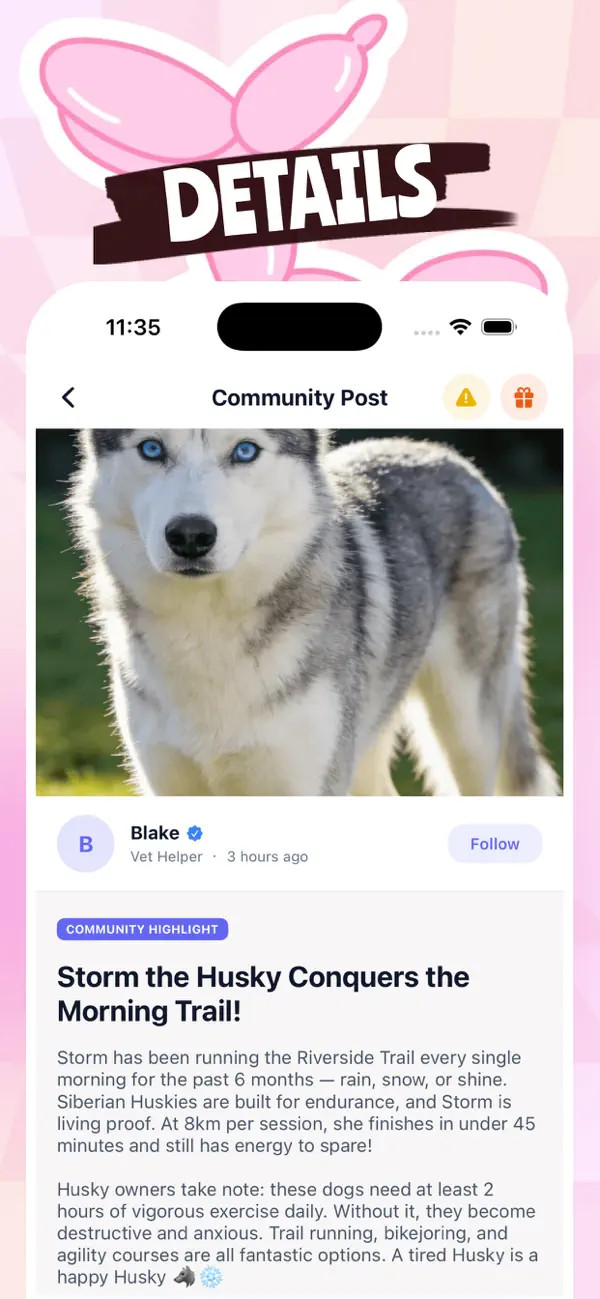Follow Blake with the Follow button
The width and height of the screenshot is (600, 1299).
click(x=495, y=844)
